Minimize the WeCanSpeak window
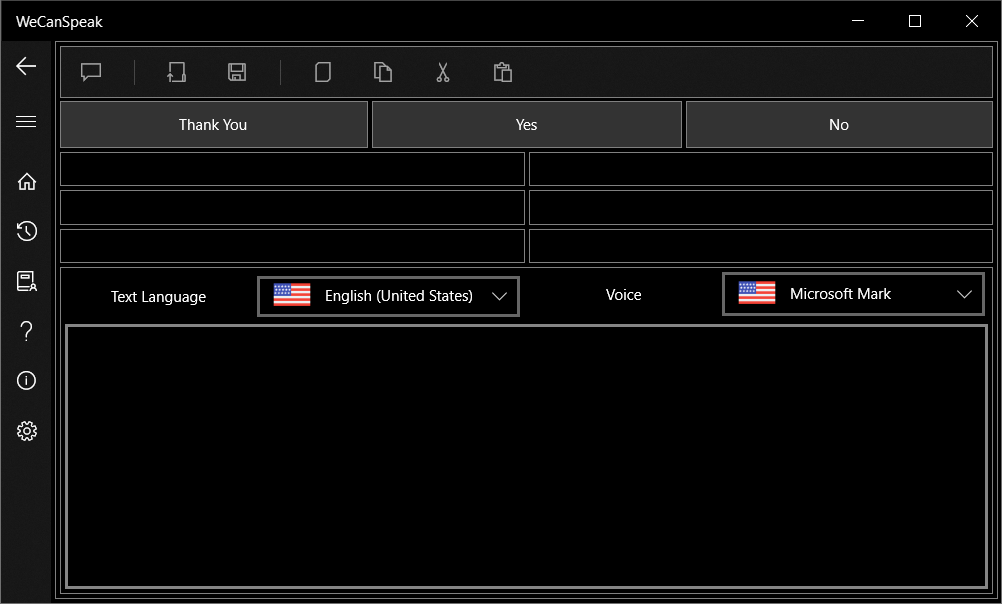Screen dimensions: 1002x604 (858, 21)
